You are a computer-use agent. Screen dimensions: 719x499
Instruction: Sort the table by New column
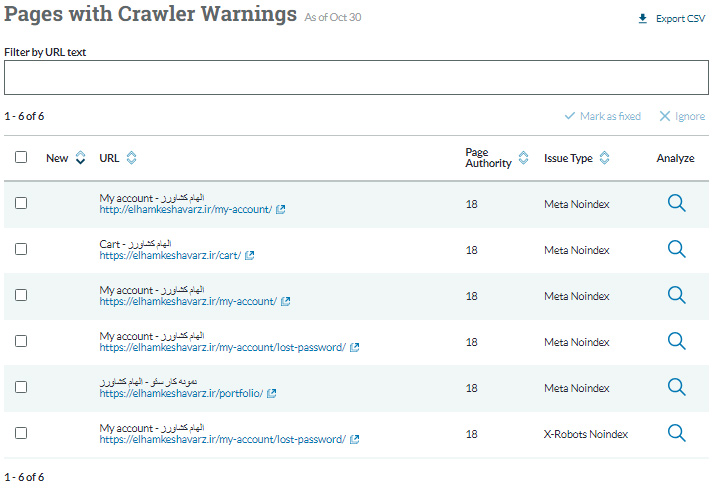(x=81, y=158)
